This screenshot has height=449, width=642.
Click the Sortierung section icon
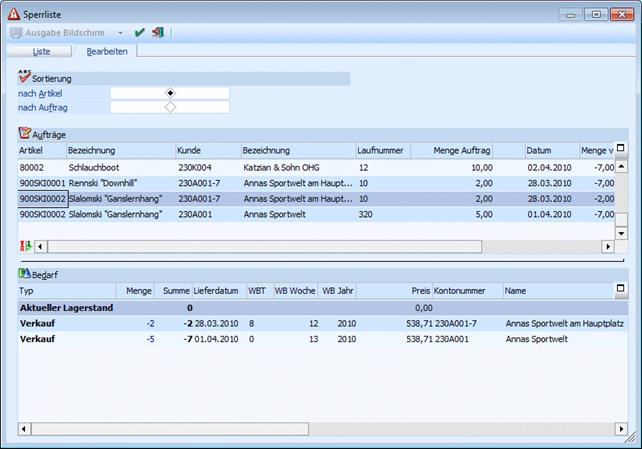coord(25,77)
